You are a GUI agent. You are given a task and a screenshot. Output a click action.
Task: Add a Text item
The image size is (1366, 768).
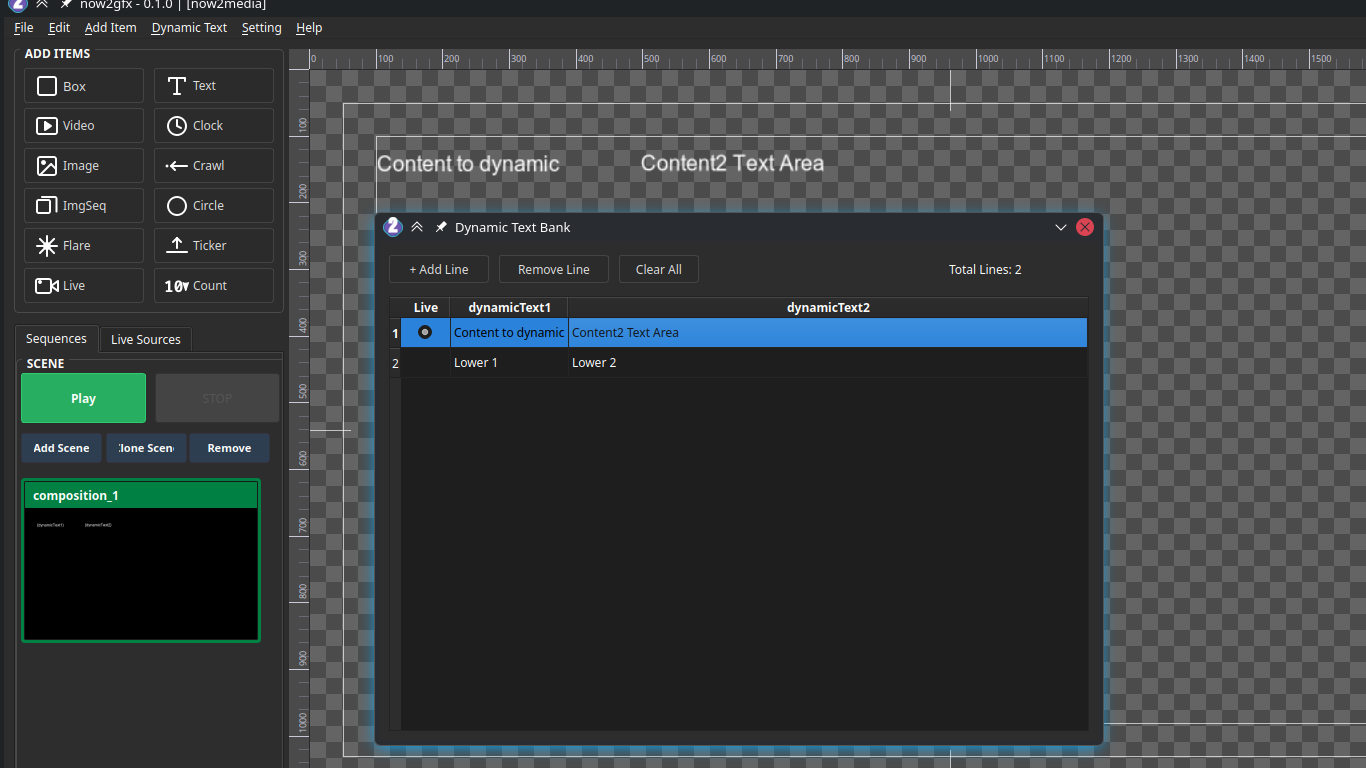click(x=214, y=86)
